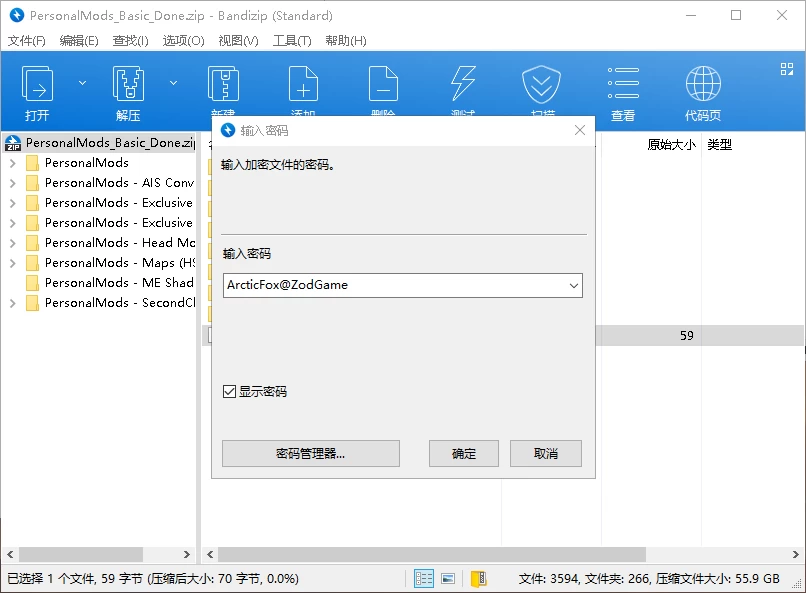Click the 打开 (Open) toolbar icon
806x593 pixels.
point(37,83)
